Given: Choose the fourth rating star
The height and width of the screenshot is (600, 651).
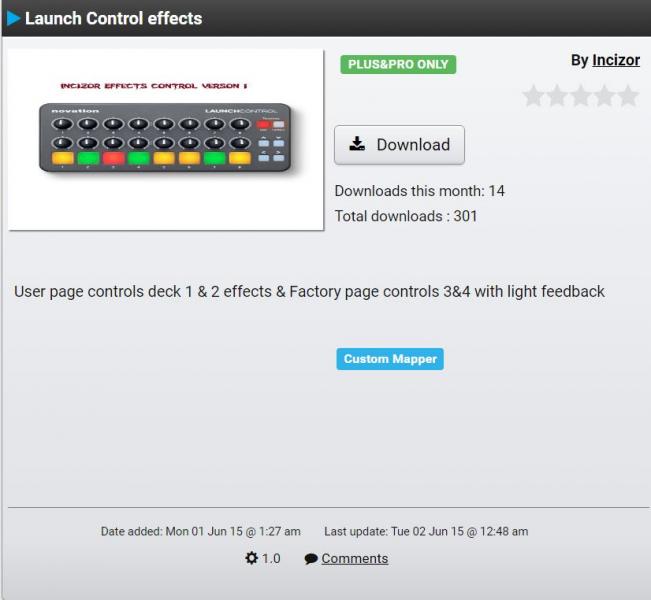Looking at the screenshot, I should click(604, 96).
